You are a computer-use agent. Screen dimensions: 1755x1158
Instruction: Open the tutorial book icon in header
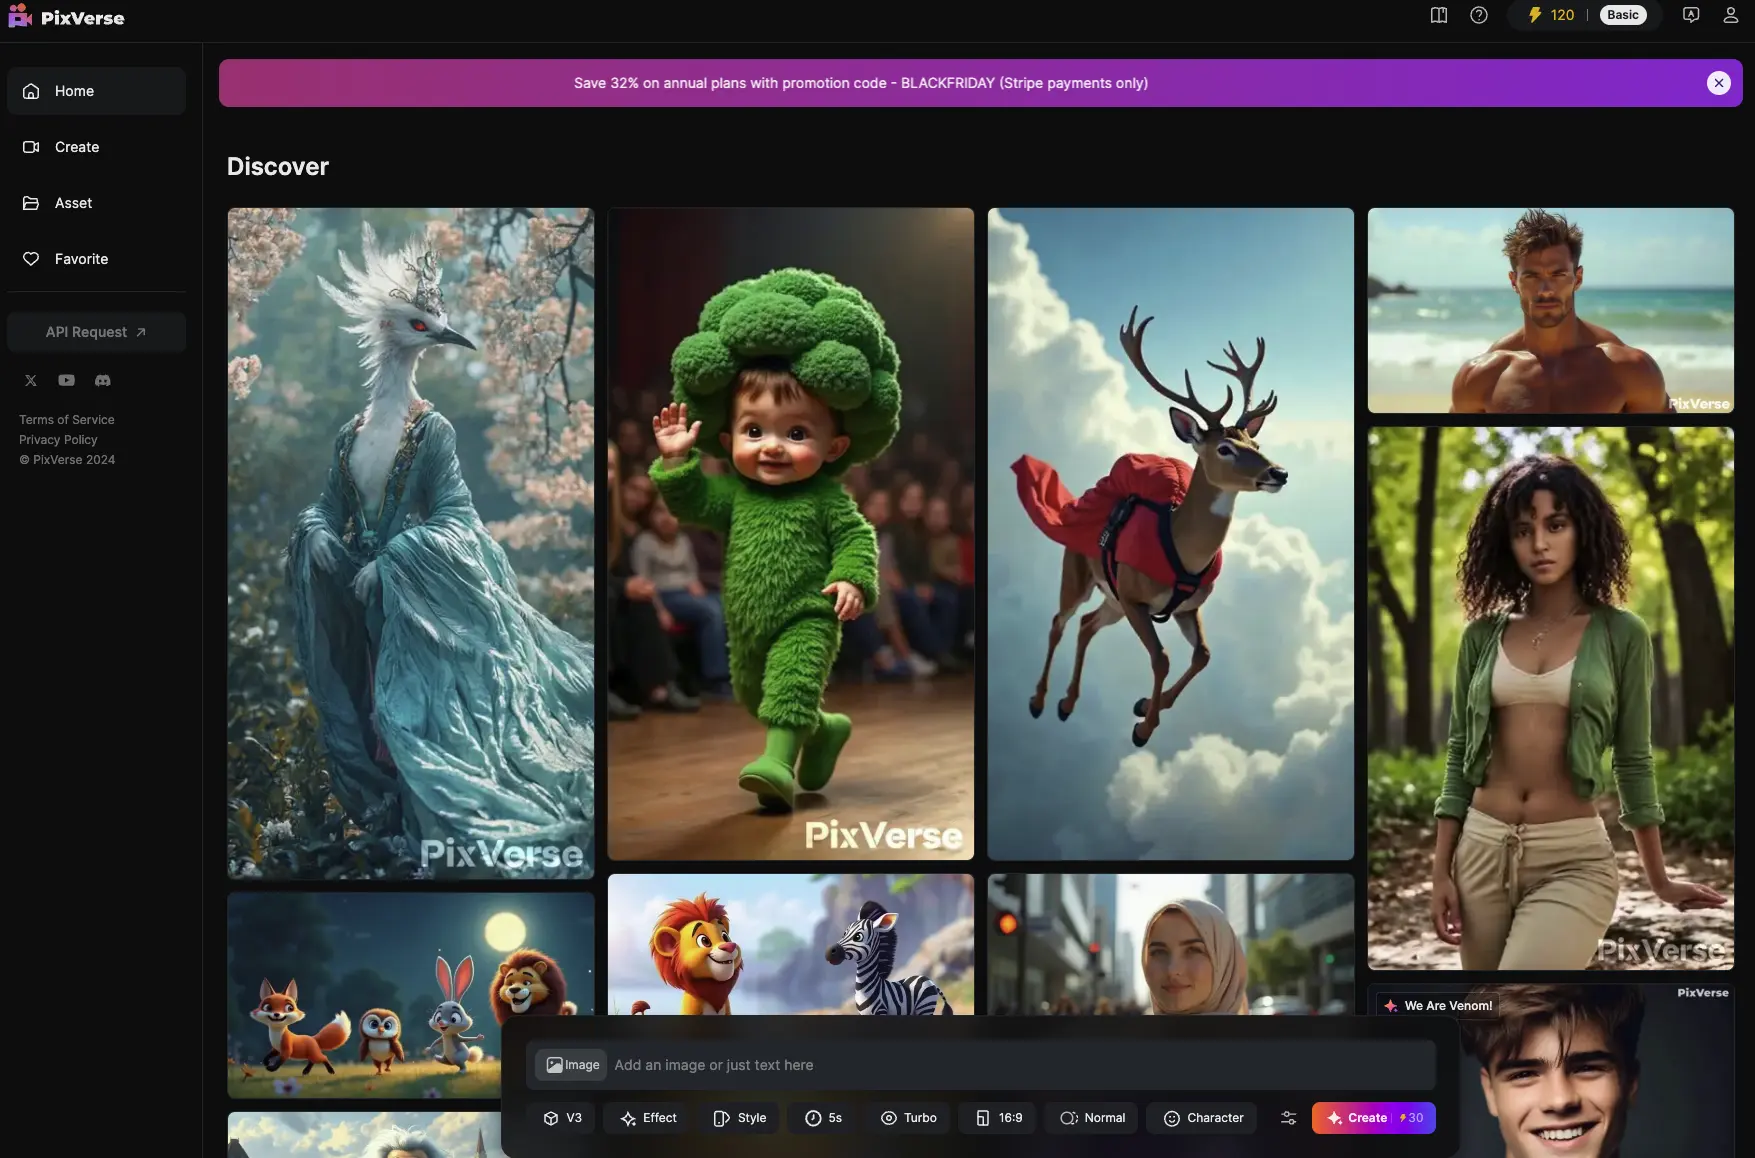1438,15
